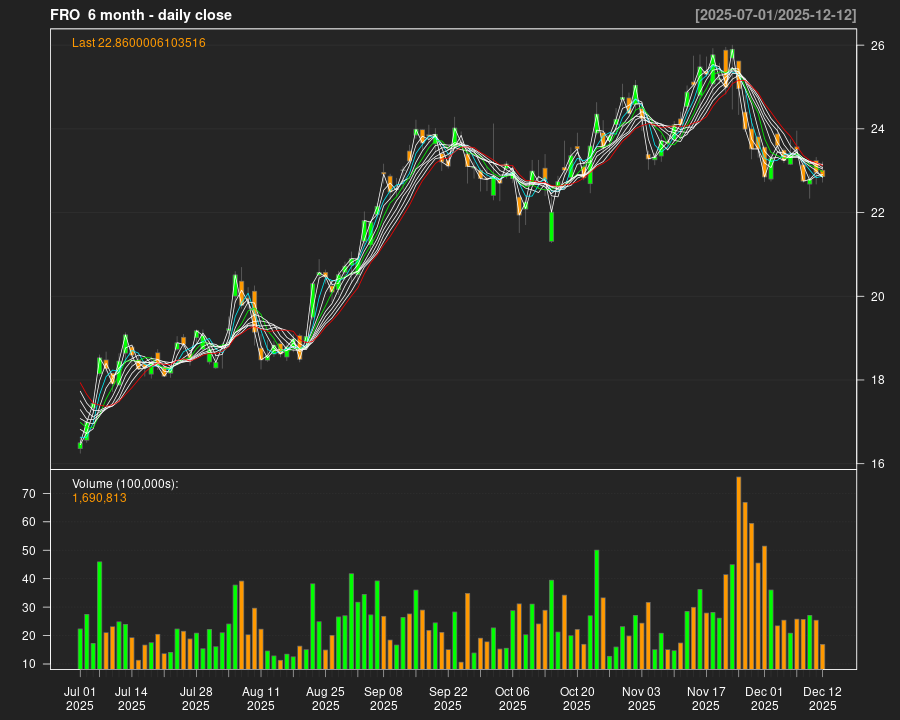Screen dimensions: 900x720
Task: Click the Nov 03 2025 date label
Action: click(x=641, y=698)
